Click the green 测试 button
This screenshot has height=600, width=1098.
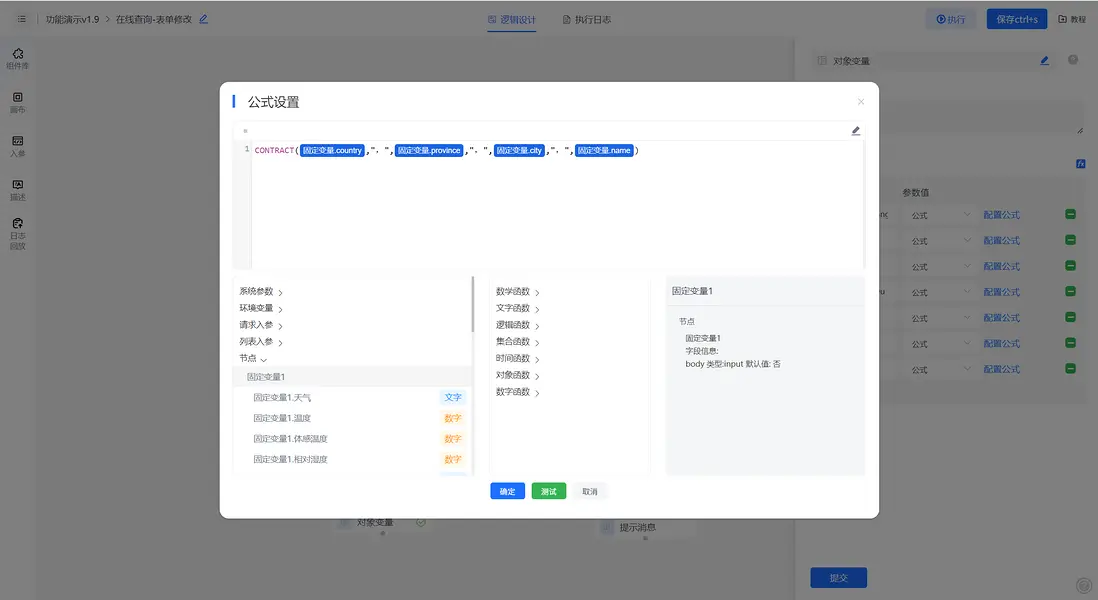tap(548, 491)
